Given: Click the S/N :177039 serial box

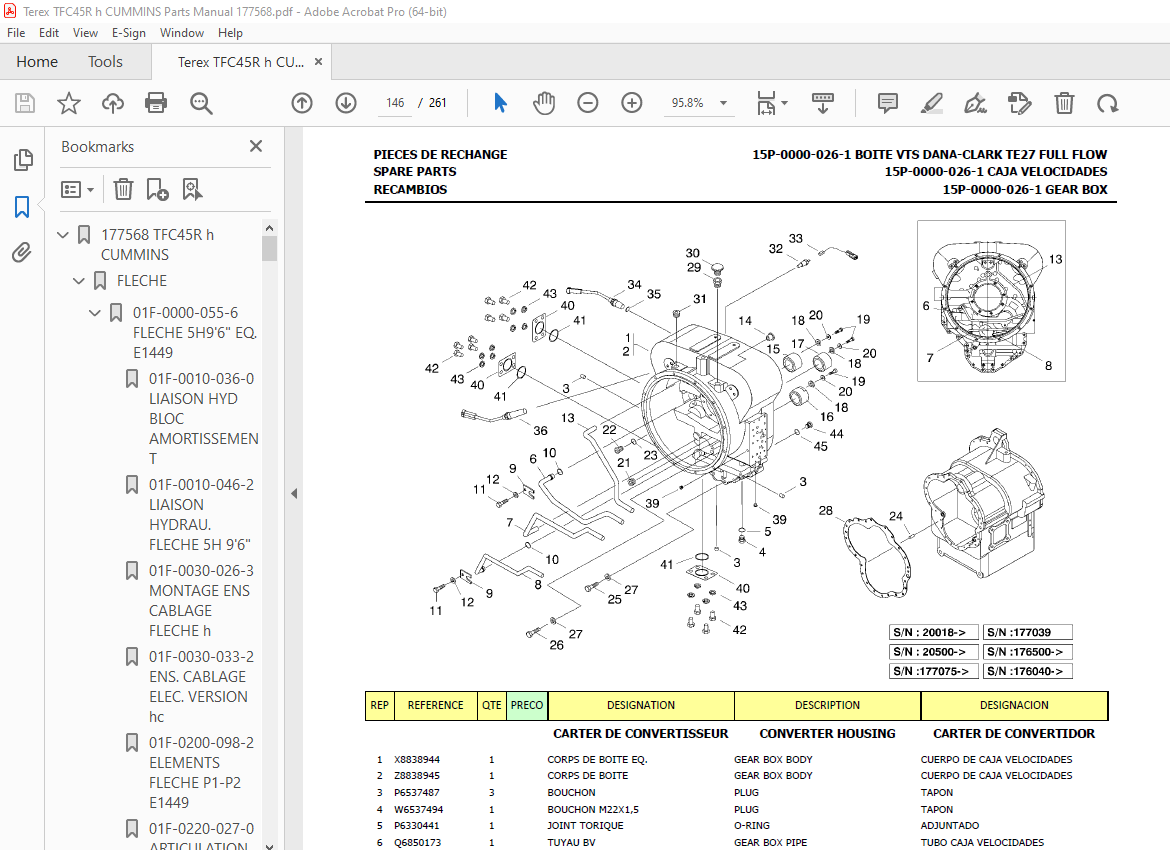Looking at the screenshot, I should (x=1027, y=632).
